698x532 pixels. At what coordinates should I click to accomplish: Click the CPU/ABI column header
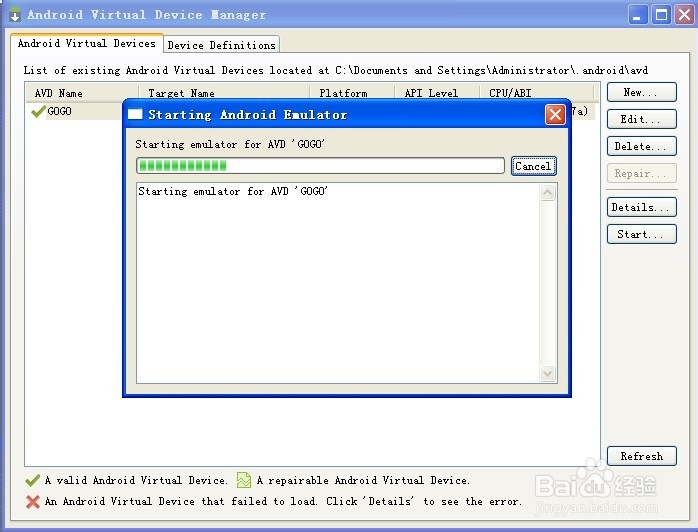(537, 93)
